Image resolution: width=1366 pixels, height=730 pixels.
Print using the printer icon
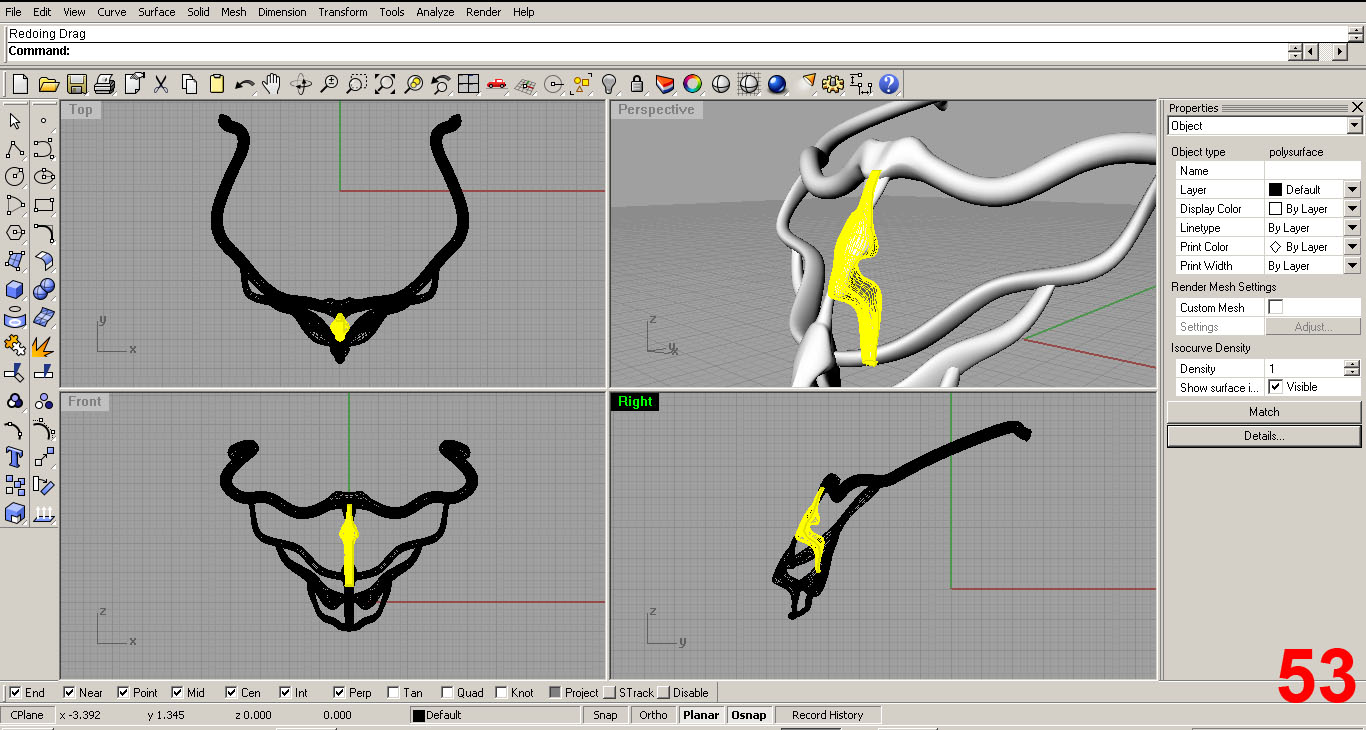(104, 84)
